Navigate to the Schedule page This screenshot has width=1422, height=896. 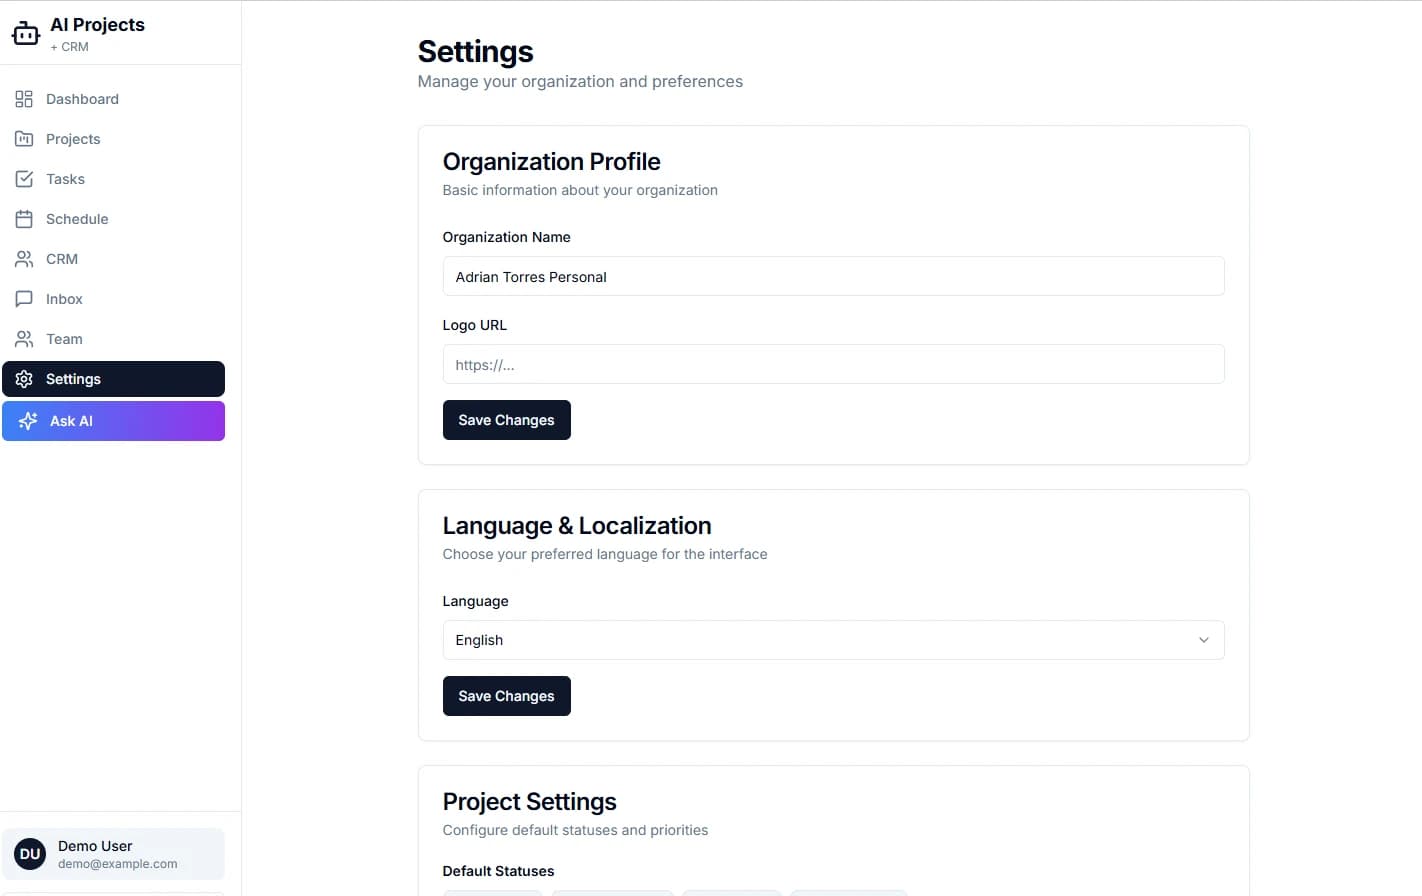(77, 219)
